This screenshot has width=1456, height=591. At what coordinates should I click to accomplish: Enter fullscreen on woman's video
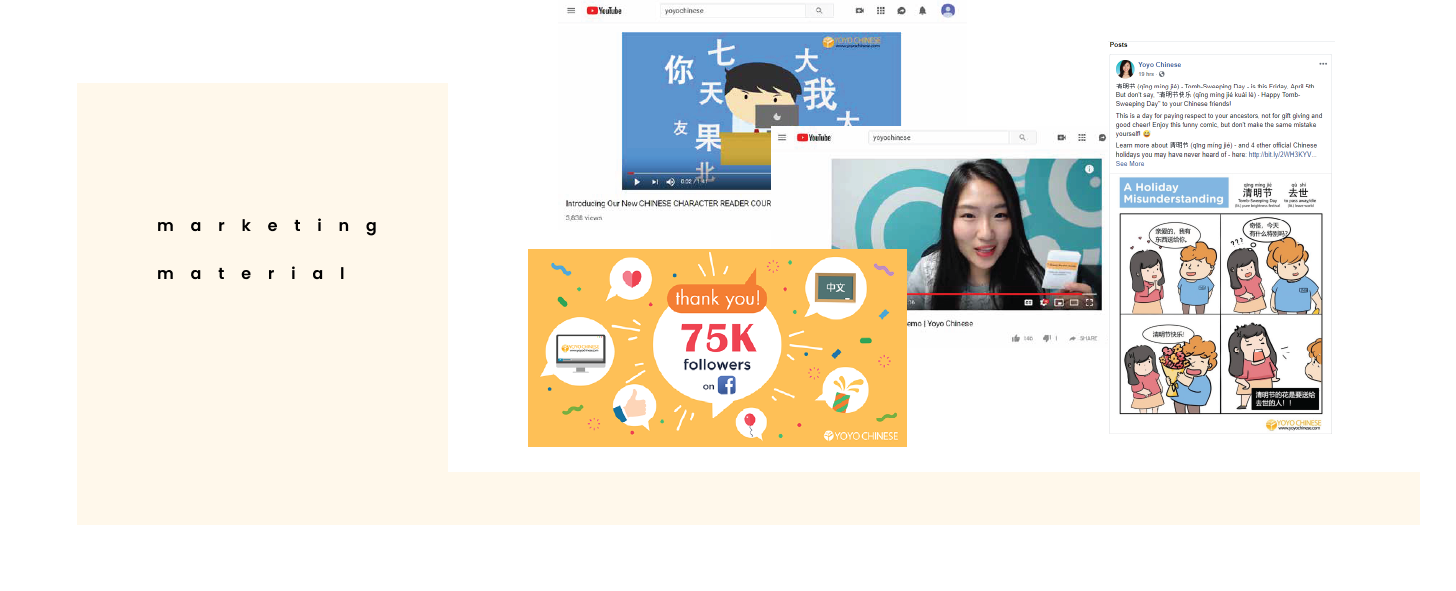(1089, 302)
